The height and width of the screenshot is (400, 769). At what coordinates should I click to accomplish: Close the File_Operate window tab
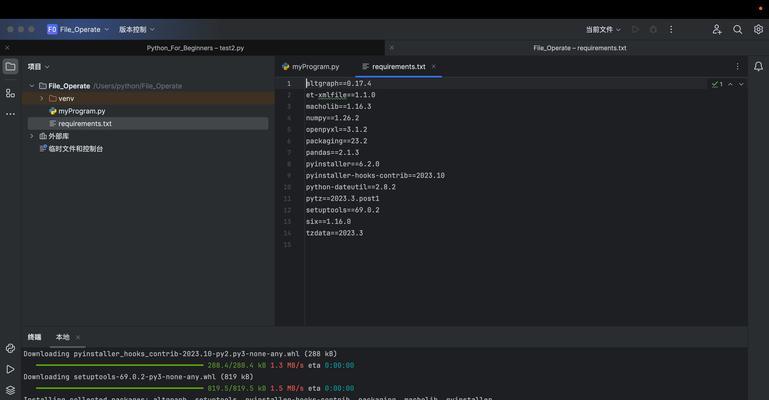391,48
